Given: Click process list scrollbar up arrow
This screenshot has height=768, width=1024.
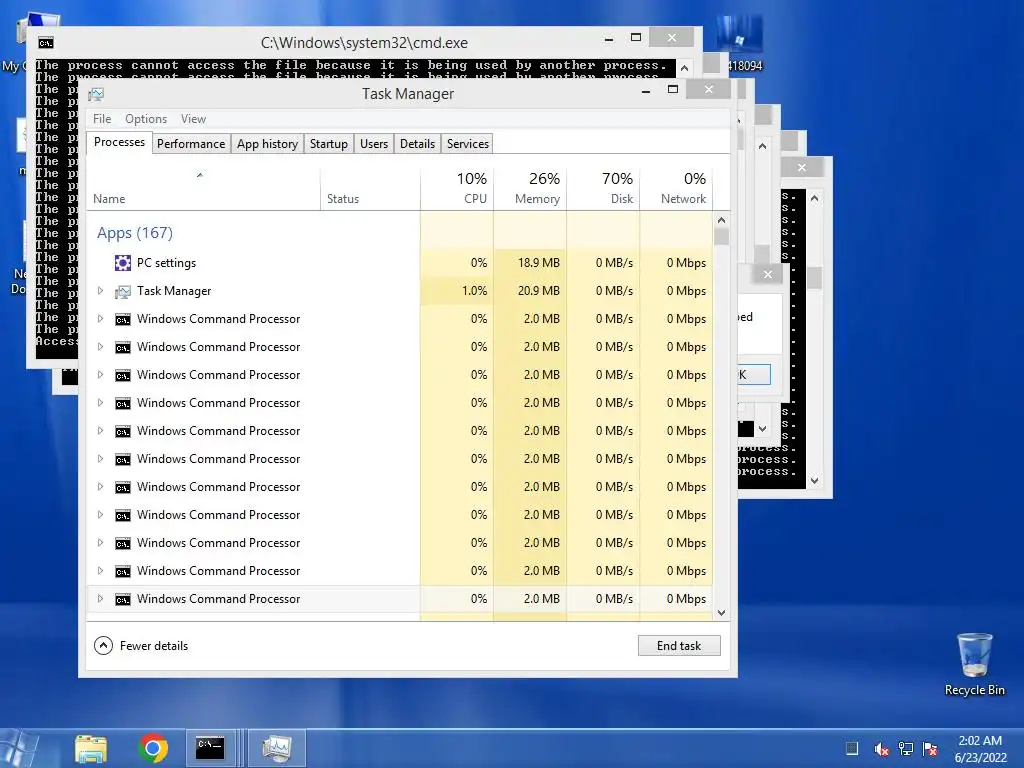Looking at the screenshot, I should (x=722, y=220).
